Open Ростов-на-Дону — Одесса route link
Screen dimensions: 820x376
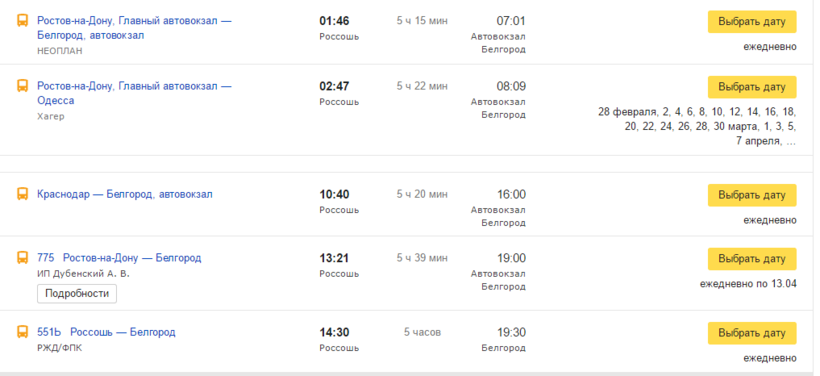(x=134, y=93)
